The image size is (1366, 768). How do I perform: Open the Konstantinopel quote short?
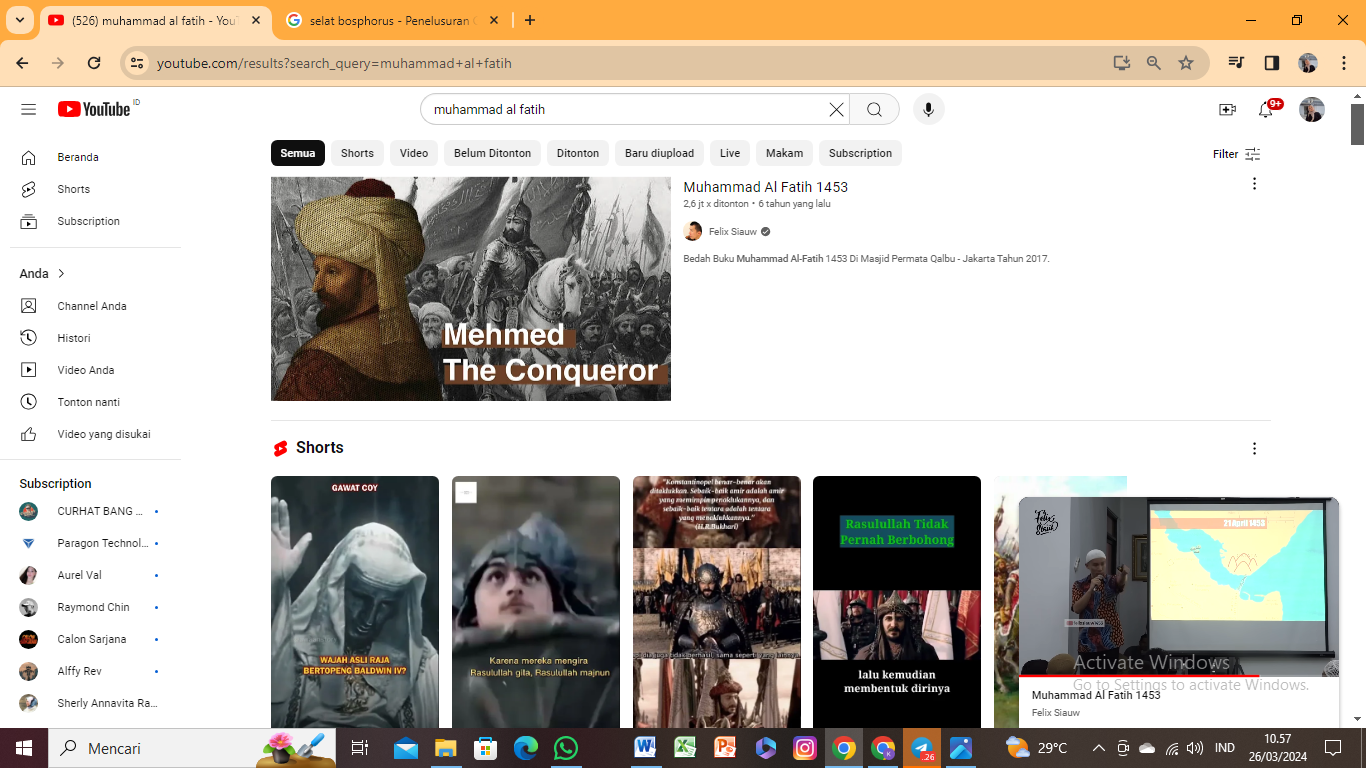click(x=717, y=602)
